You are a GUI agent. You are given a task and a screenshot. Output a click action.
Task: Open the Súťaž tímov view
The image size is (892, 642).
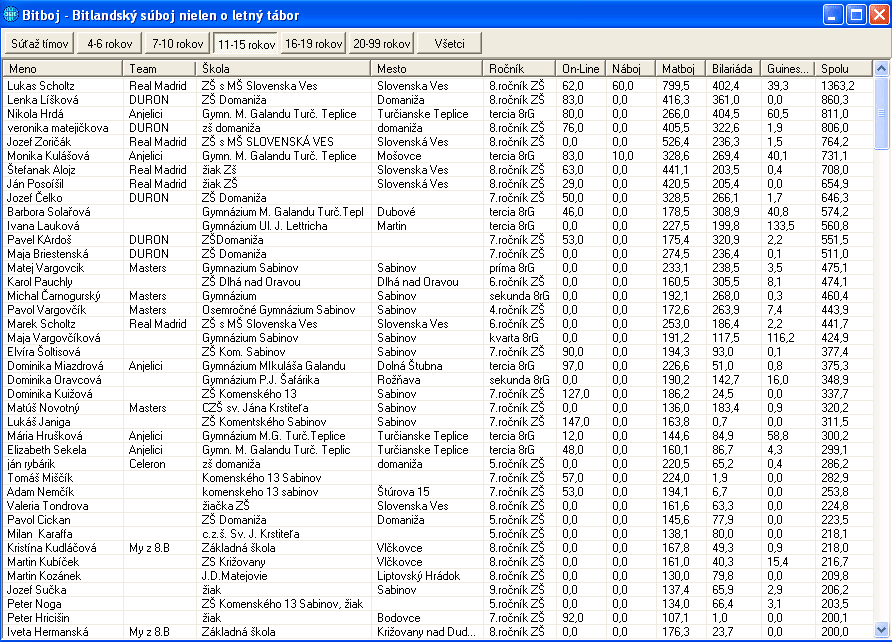click(41, 44)
